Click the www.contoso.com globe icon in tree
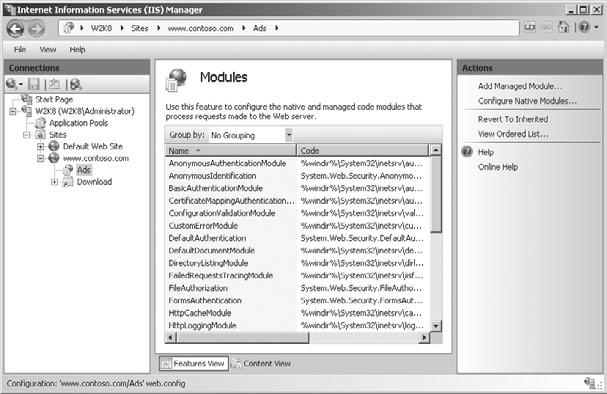This screenshot has height=394, width=607. tap(54, 158)
